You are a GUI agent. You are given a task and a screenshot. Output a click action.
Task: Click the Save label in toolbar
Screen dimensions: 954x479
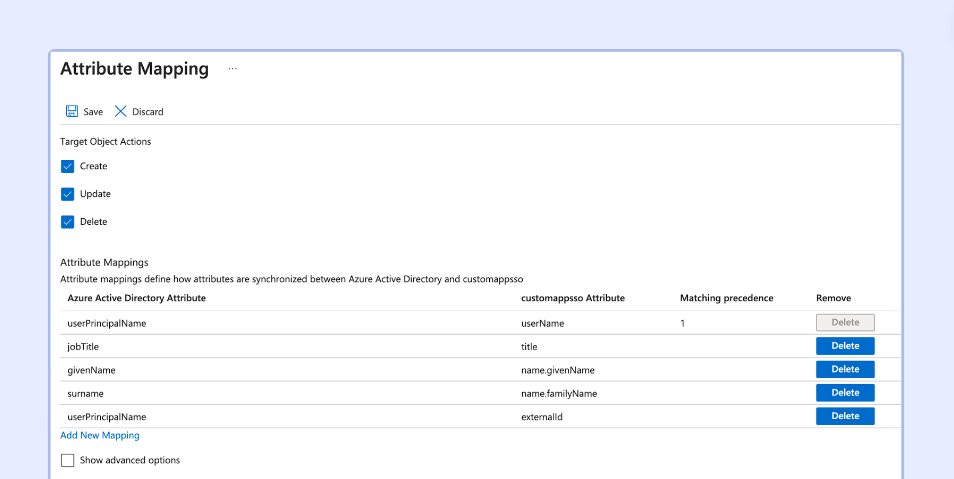[93, 112]
